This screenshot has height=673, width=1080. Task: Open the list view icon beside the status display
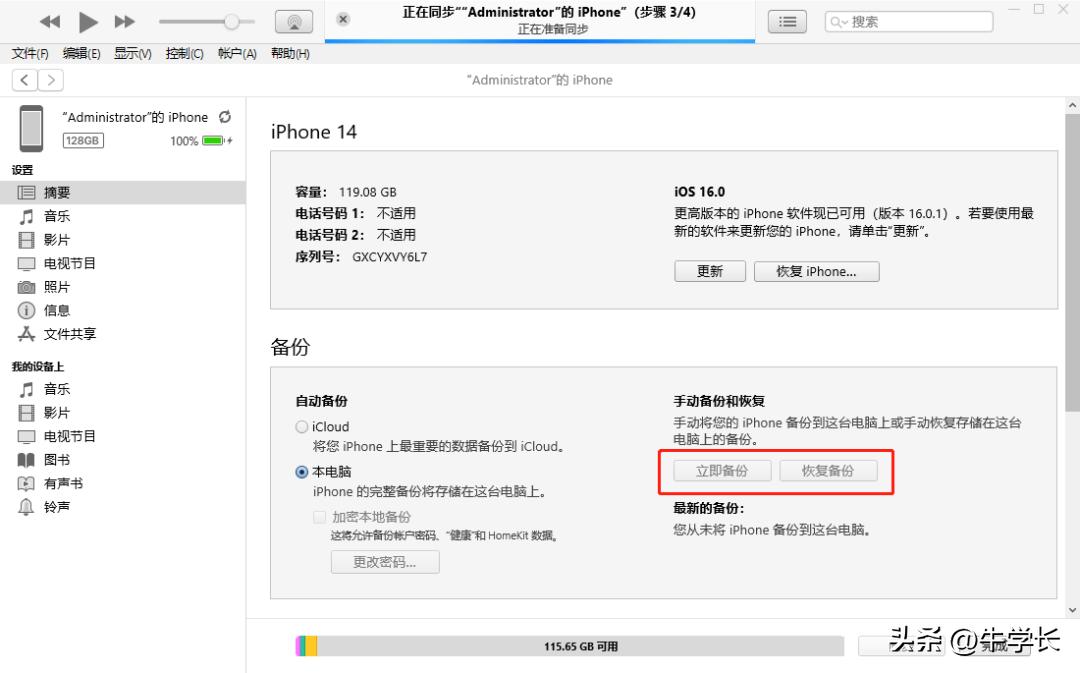pyautogui.click(x=787, y=21)
